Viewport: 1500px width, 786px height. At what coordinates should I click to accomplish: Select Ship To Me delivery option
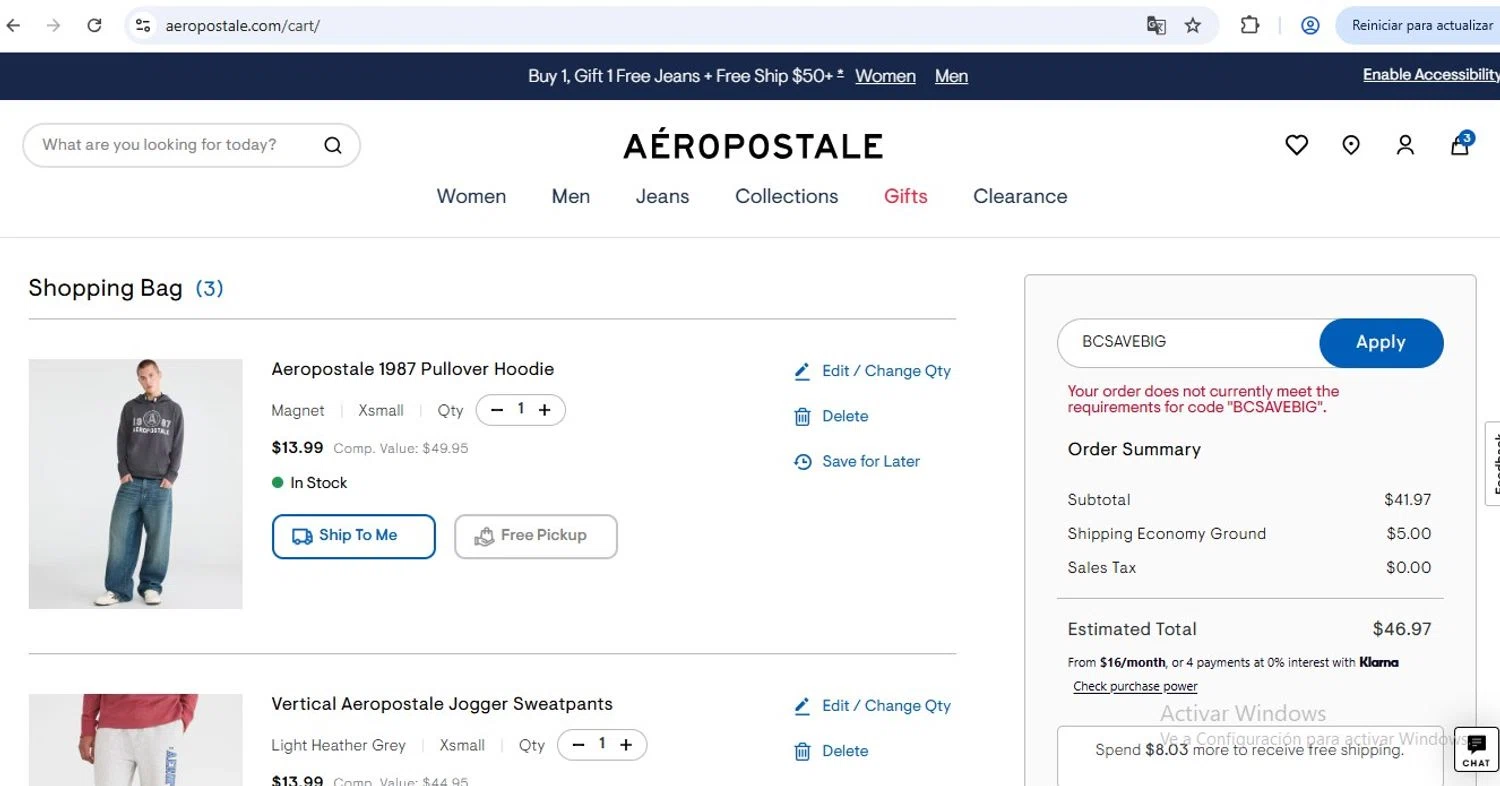(354, 536)
